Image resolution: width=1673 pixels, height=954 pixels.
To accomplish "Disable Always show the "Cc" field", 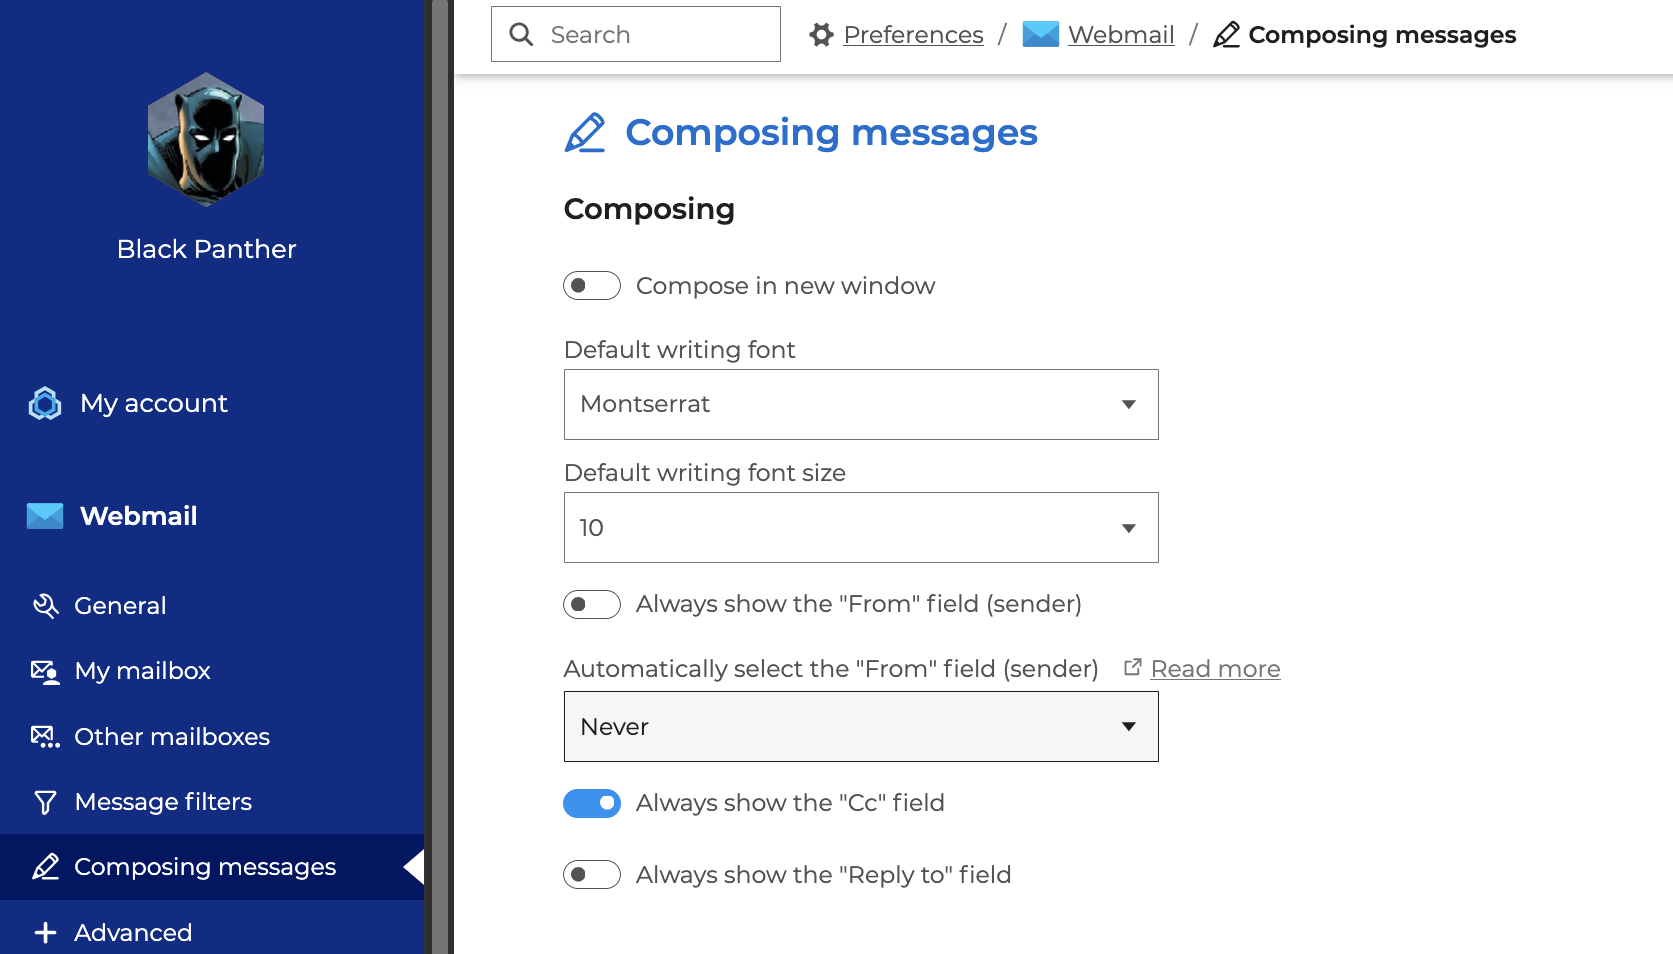I will [592, 803].
